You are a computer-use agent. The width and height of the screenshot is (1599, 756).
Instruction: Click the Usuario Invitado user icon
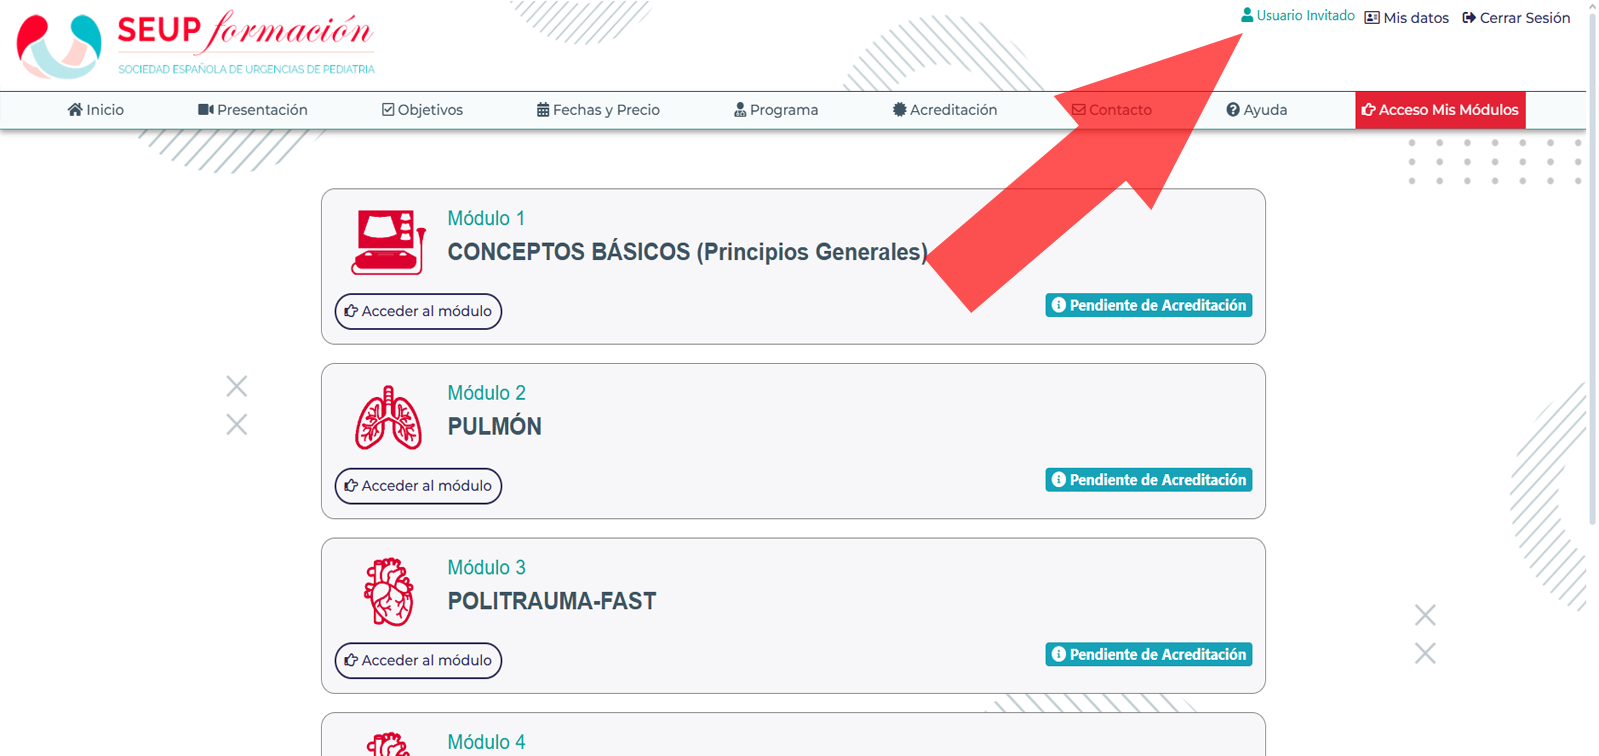coord(1247,15)
